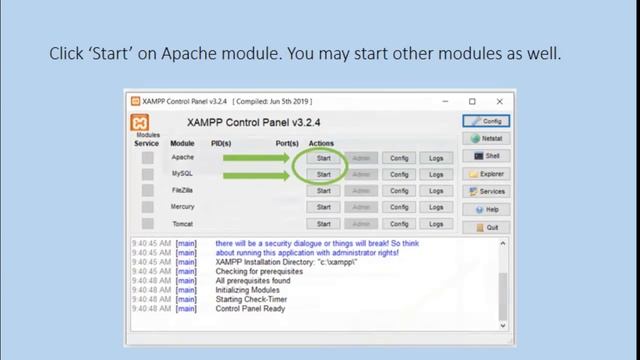The width and height of the screenshot is (640, 360).
Task: Click the XAMPP orange logo icon
Action: tap(140, 122)
